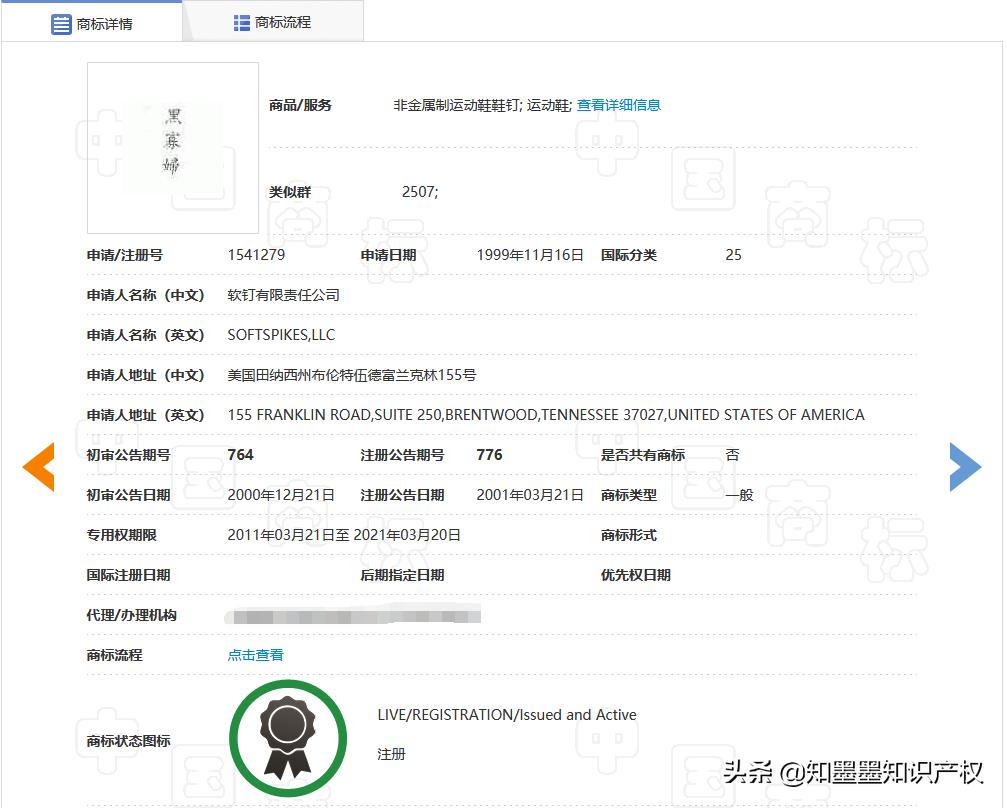Click the 类似群 value 2507
This screenshot has height=808, width=1007.
point(419,191)
